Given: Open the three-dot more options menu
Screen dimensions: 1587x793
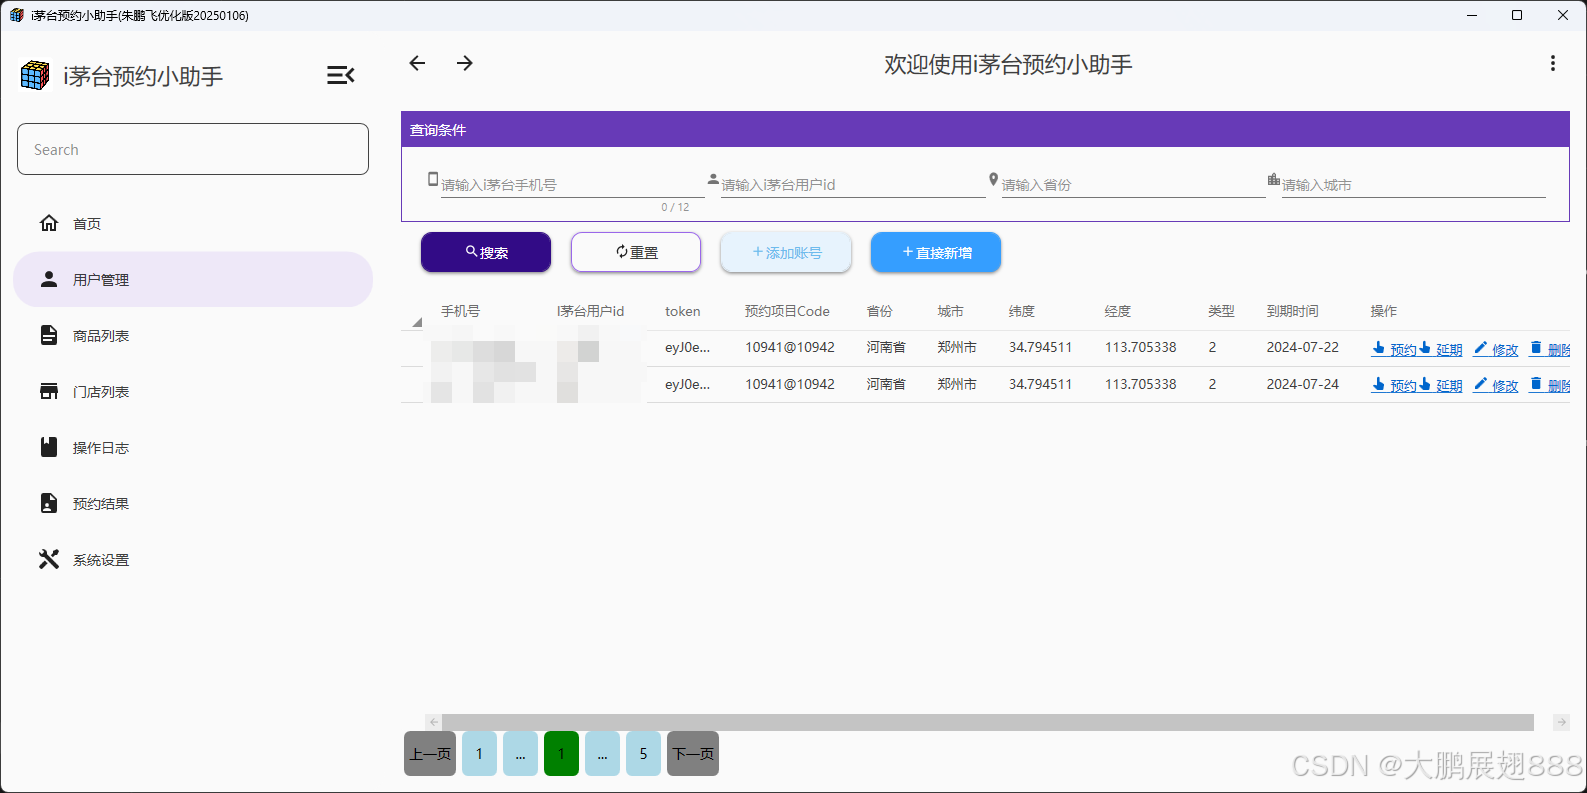Looking at the screenshot, I should tap(1552, 63).
